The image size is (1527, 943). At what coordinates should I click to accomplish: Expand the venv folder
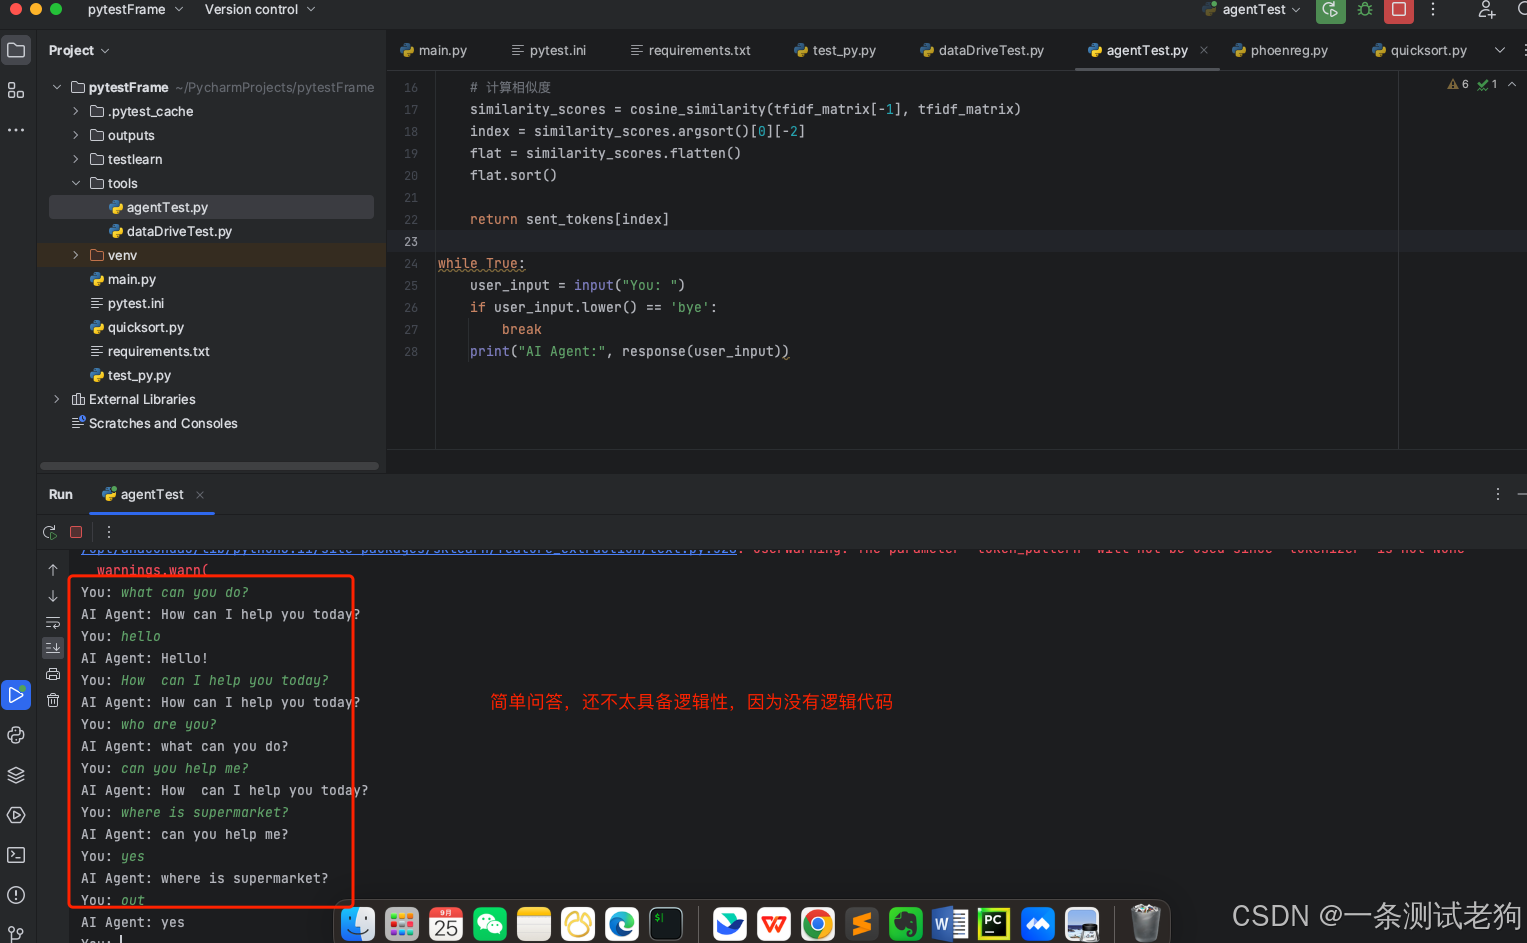pos(74,255)
